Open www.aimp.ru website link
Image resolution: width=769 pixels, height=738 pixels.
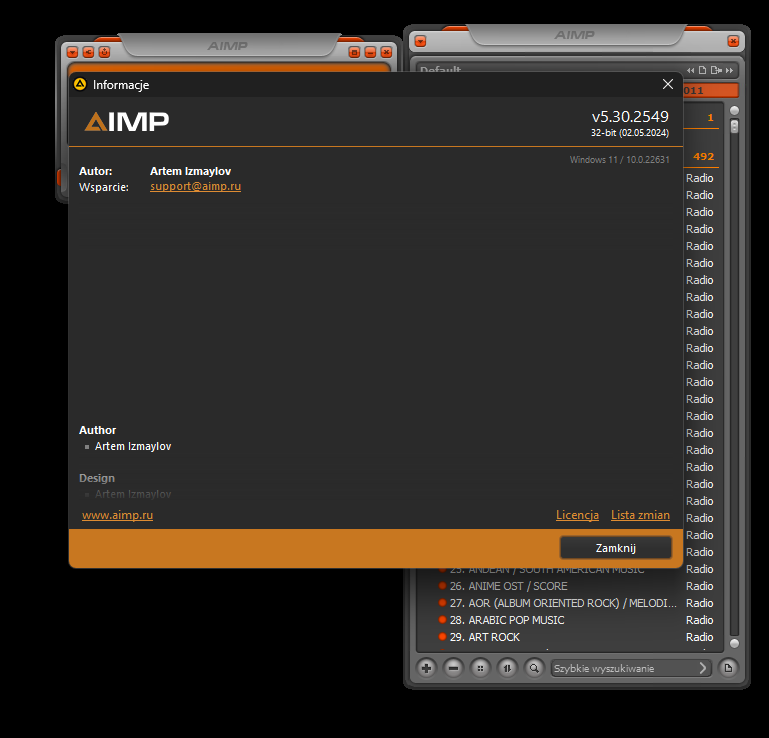117,515
